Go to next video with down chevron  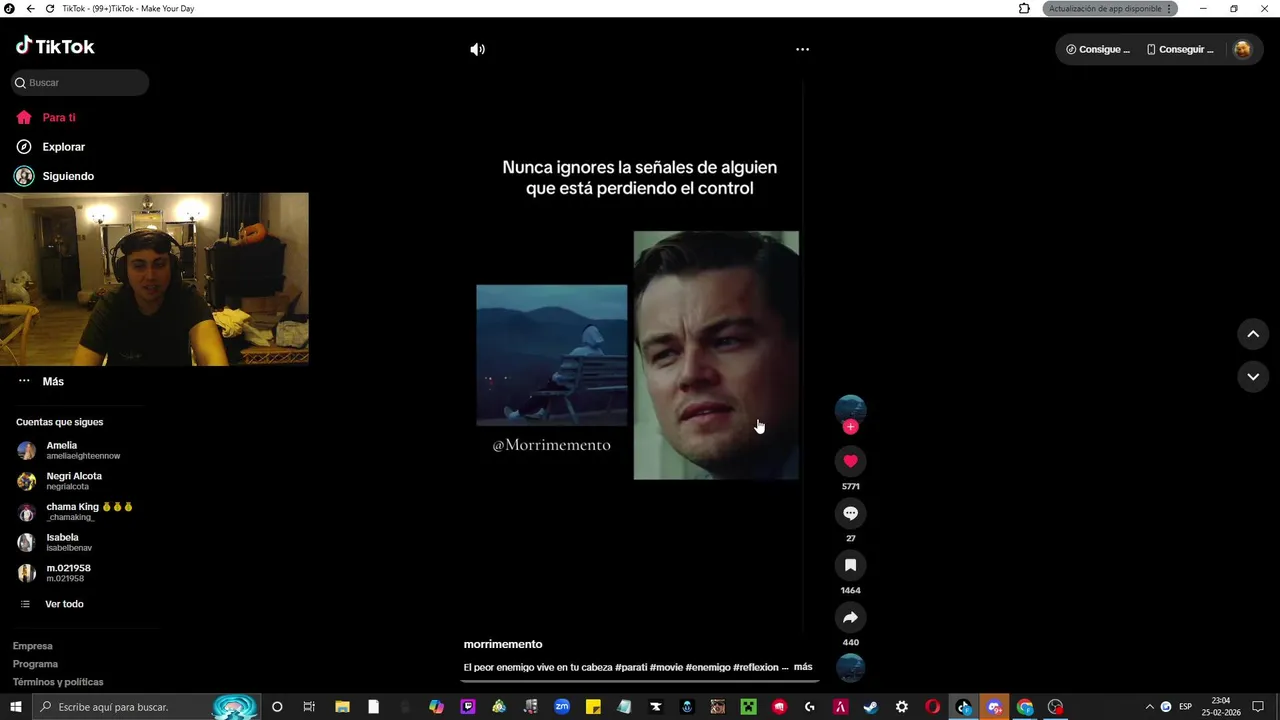pos(1253,376)
